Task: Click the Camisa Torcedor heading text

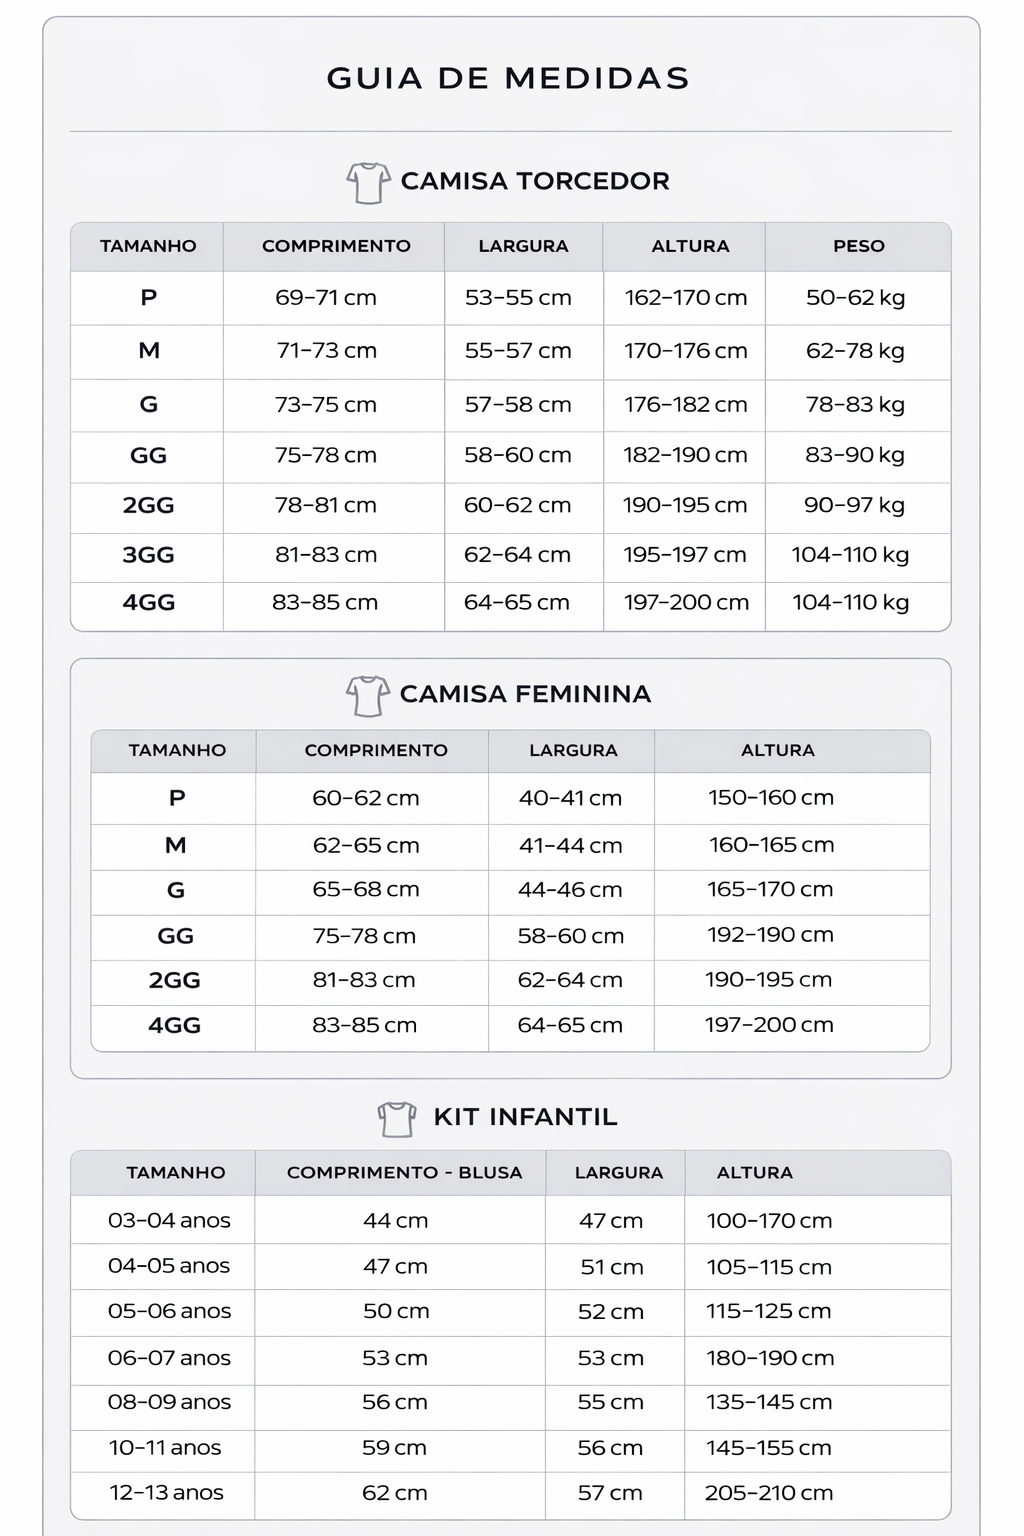Action: (535, 181)
